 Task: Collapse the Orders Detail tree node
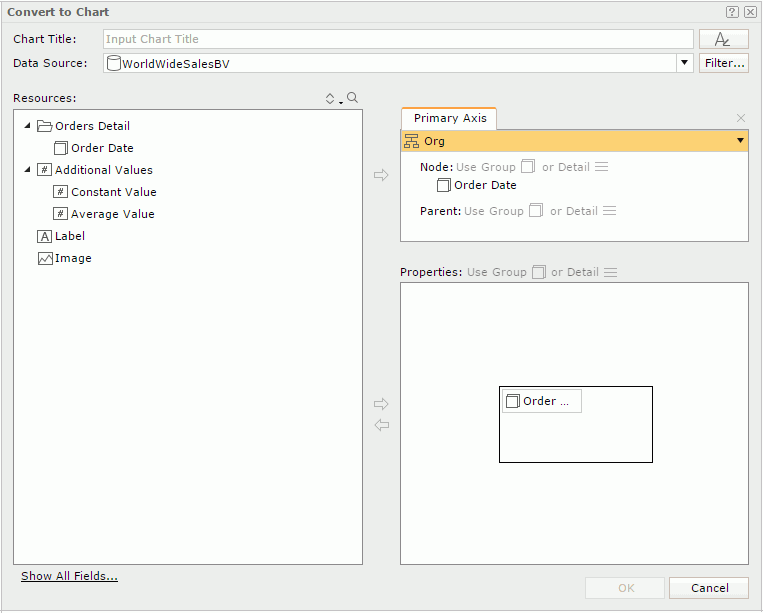(27, 126)
